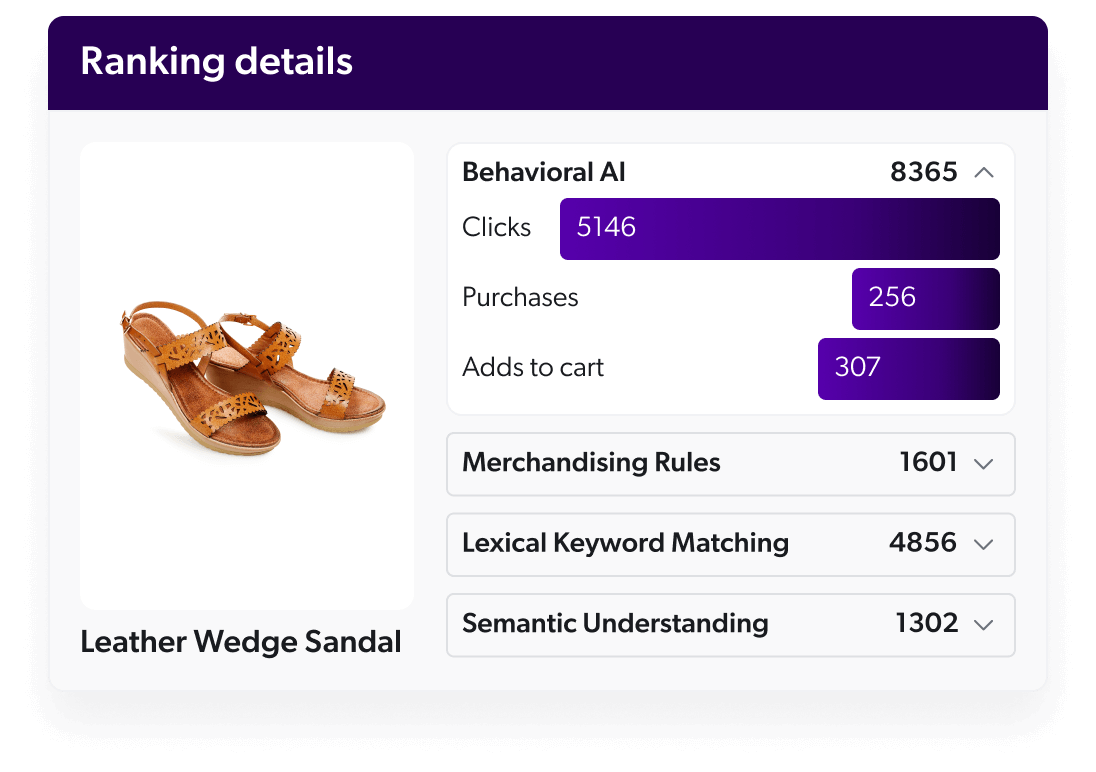Select the Clicks label text
Image resolution: width=1096 pixels, height=772 pixels.
[496, 228]
